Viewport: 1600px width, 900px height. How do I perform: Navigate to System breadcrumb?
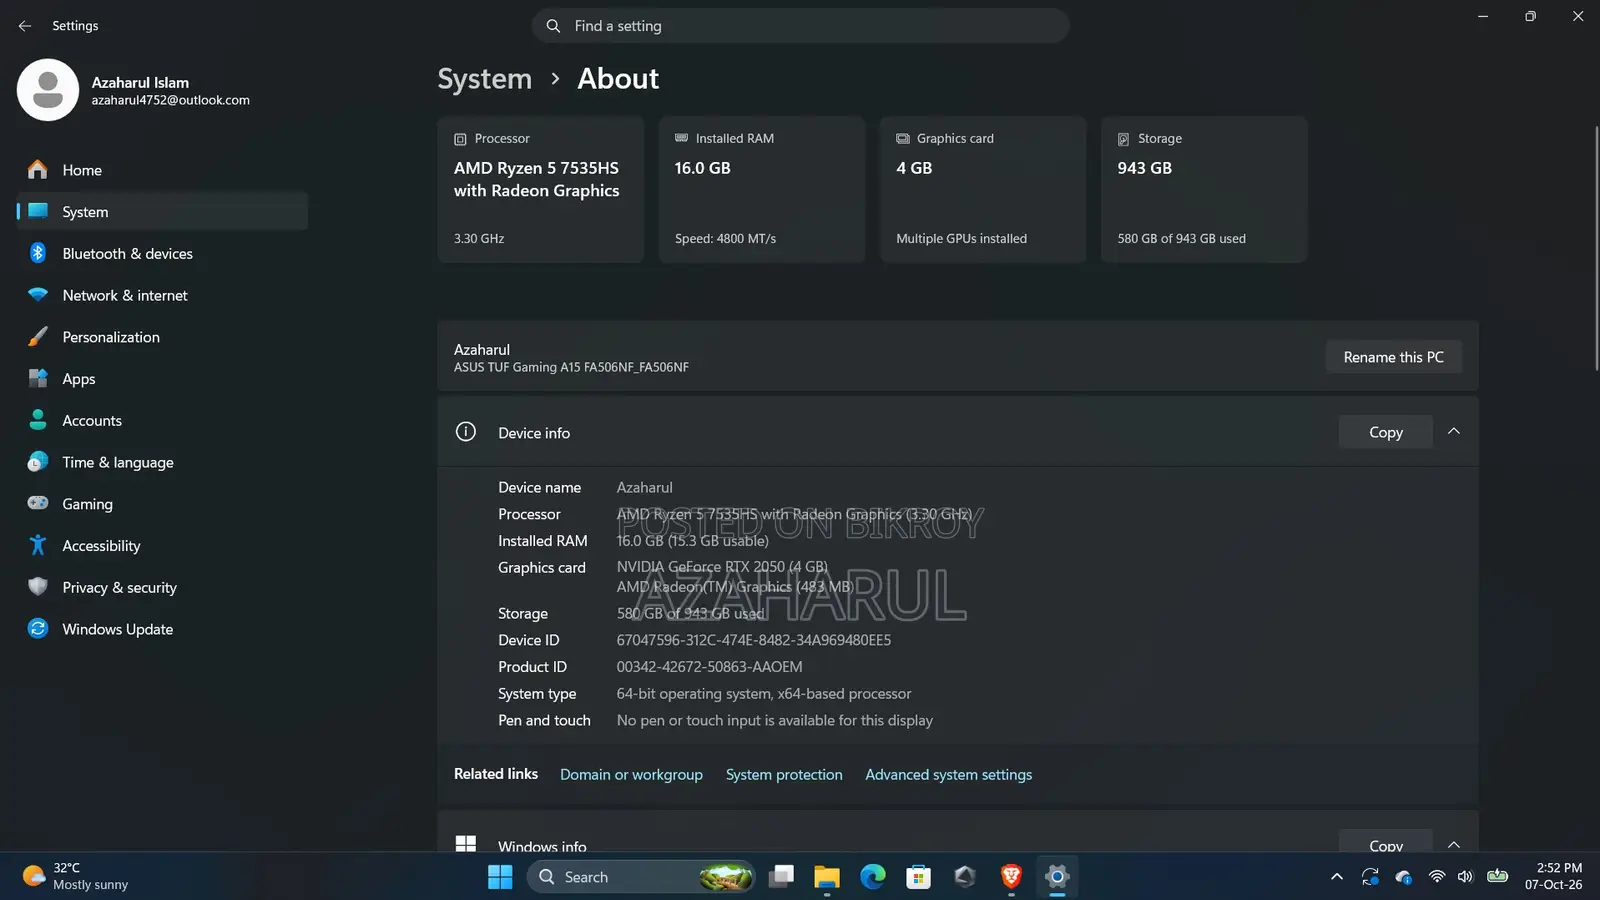(485, 79)
